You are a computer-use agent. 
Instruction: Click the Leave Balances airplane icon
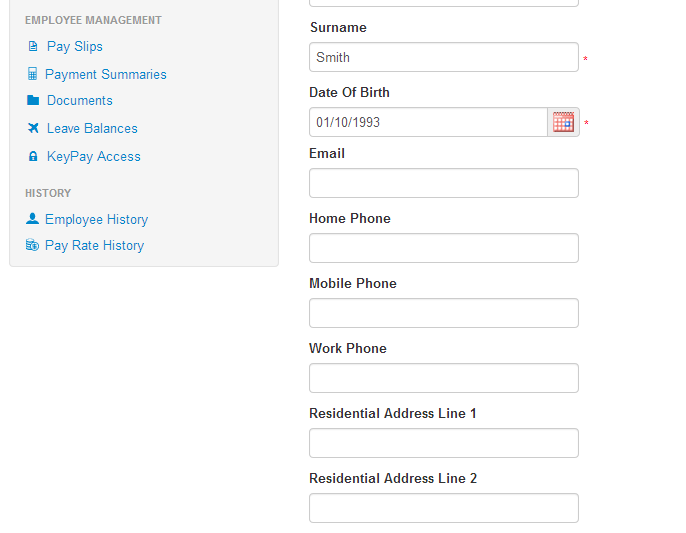[33, 129]
